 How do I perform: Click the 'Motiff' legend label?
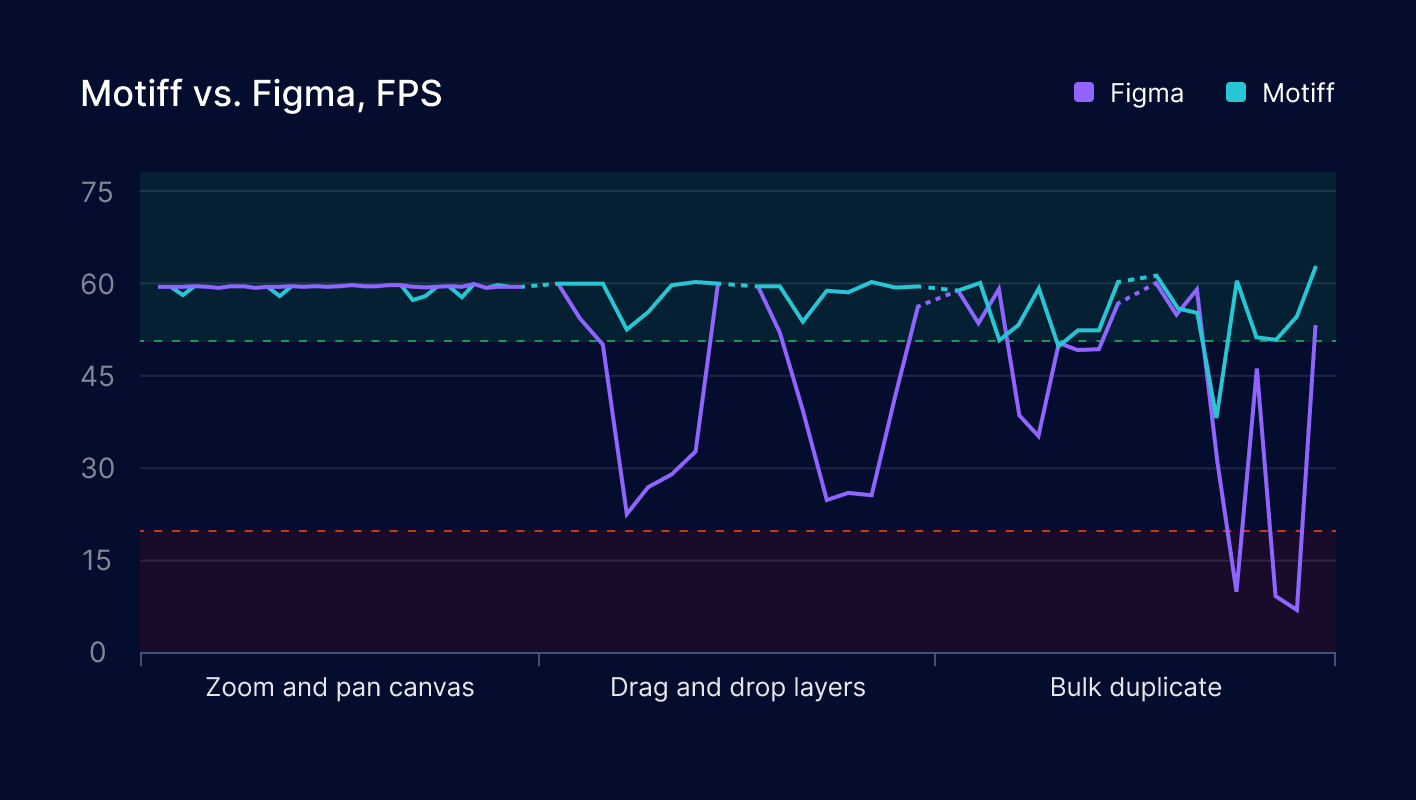tap(1298, 93)
